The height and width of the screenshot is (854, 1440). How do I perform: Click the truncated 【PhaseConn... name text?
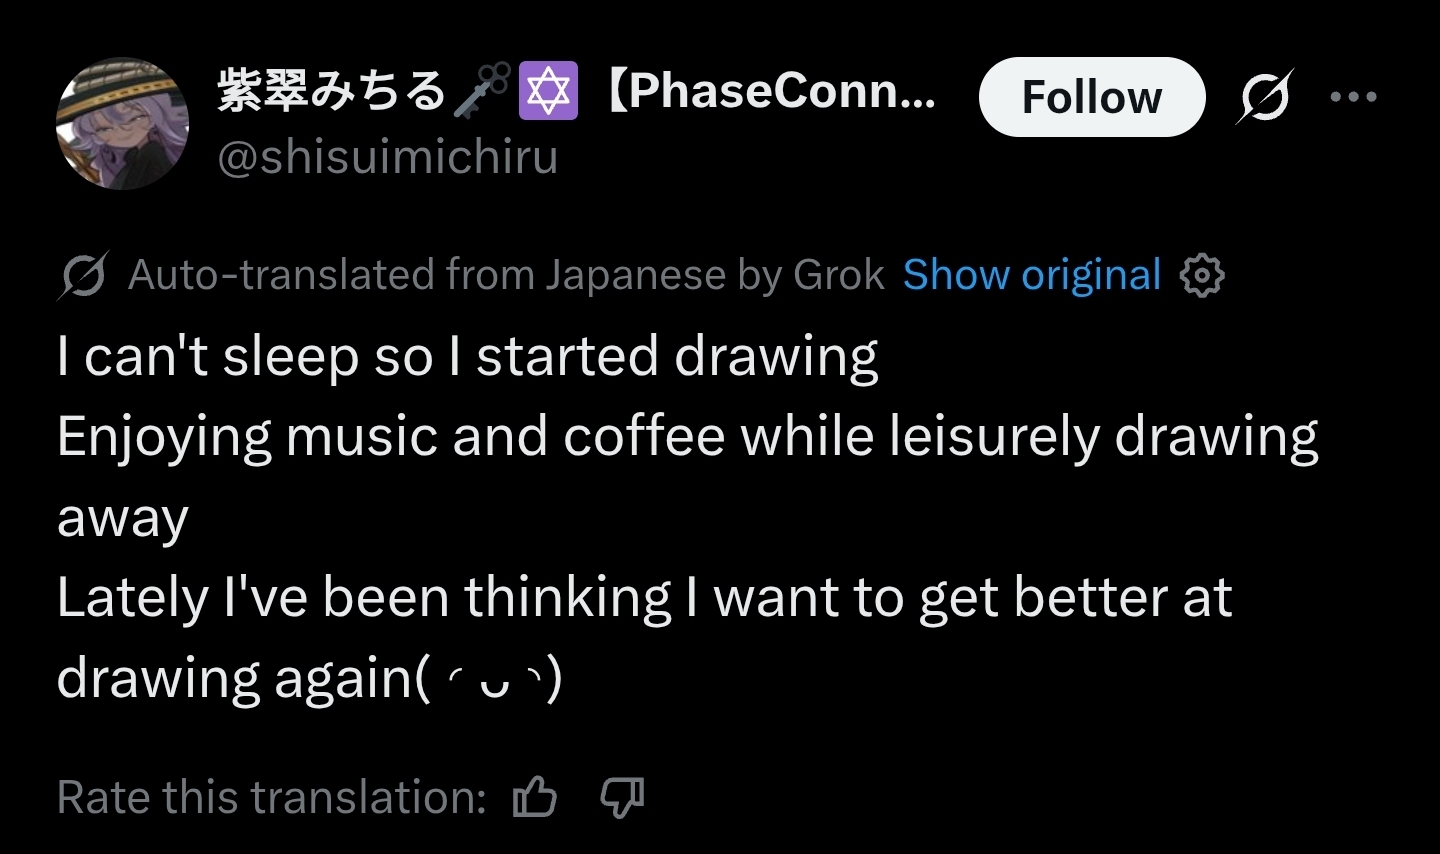point(770,92)
